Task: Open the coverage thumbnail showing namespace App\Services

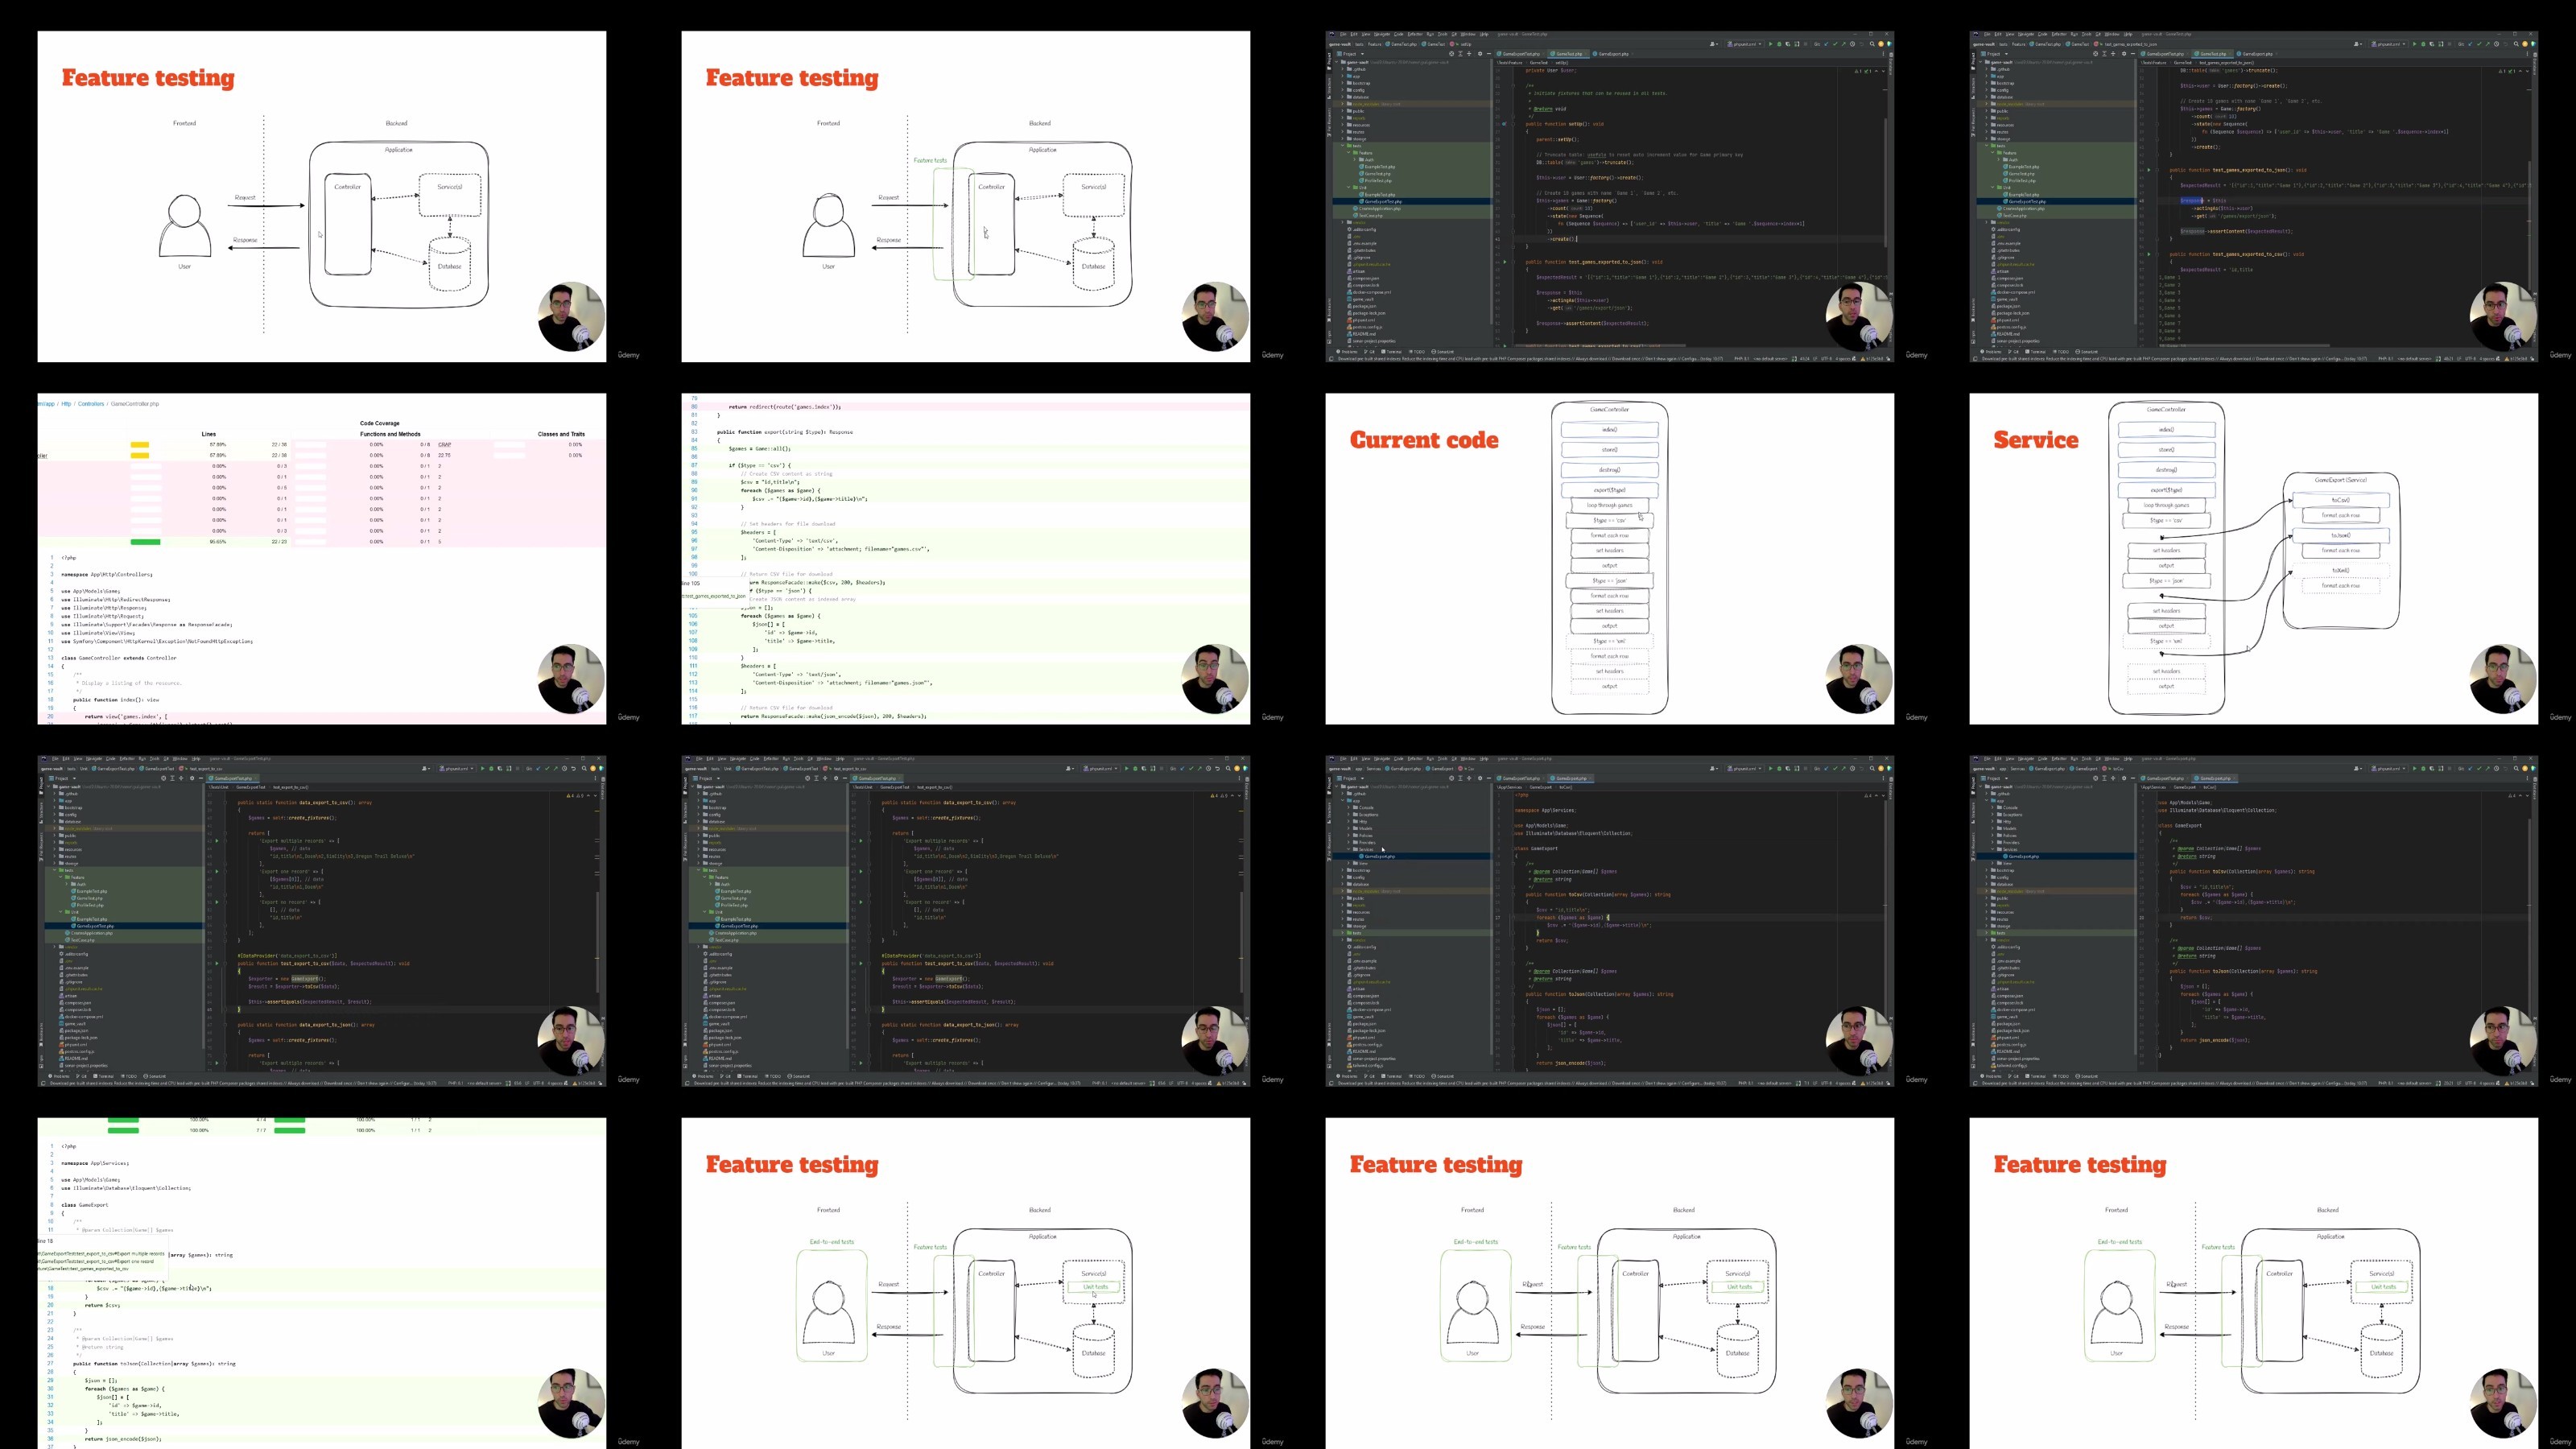Action: click(322, 1283)
